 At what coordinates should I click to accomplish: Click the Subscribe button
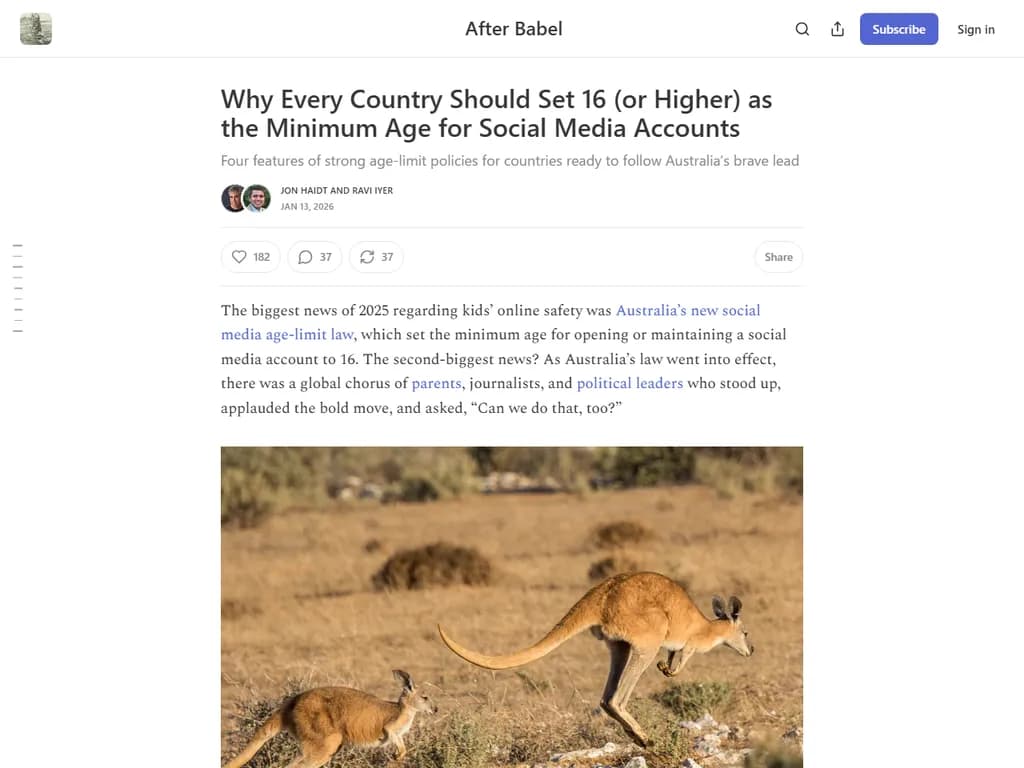(898, 29)
